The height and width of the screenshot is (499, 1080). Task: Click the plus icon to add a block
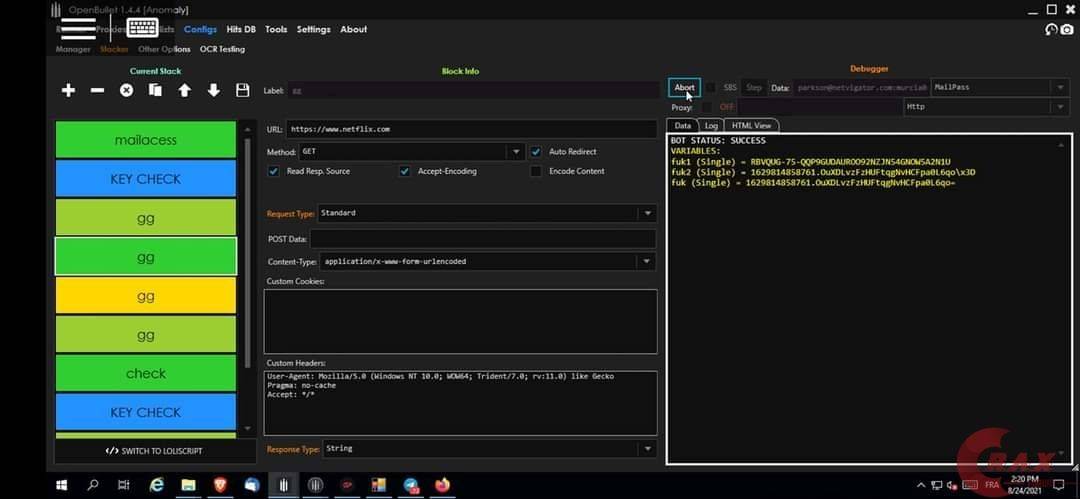(68, 90)
